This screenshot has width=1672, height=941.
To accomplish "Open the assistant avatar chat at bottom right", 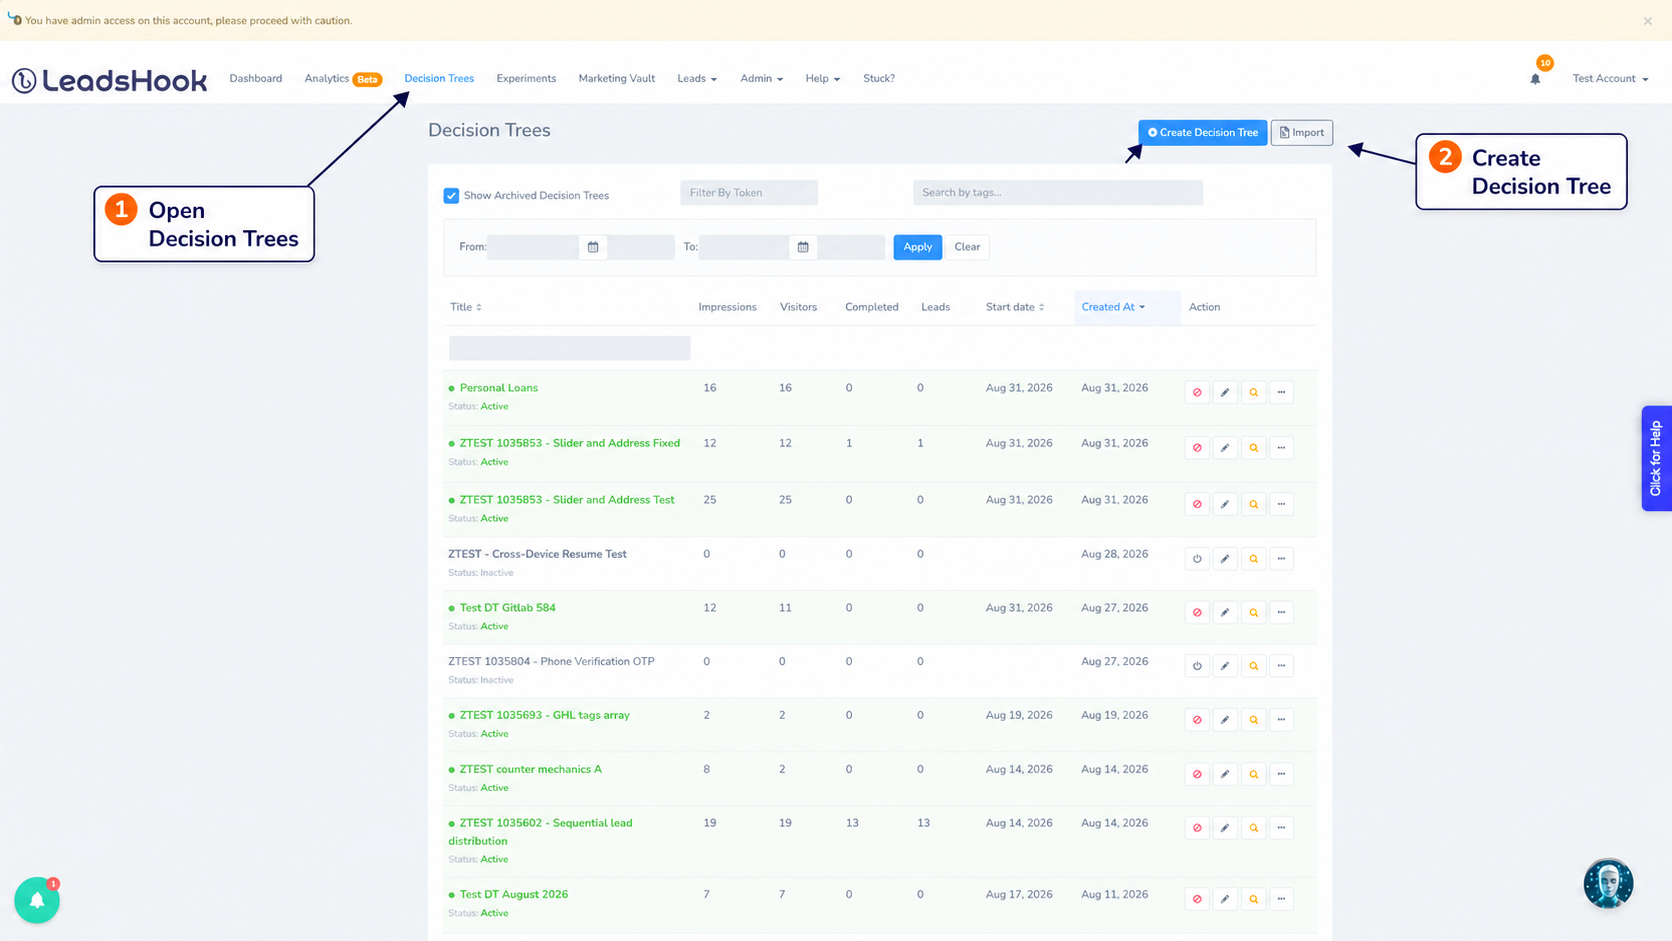I will (1608, 883).
